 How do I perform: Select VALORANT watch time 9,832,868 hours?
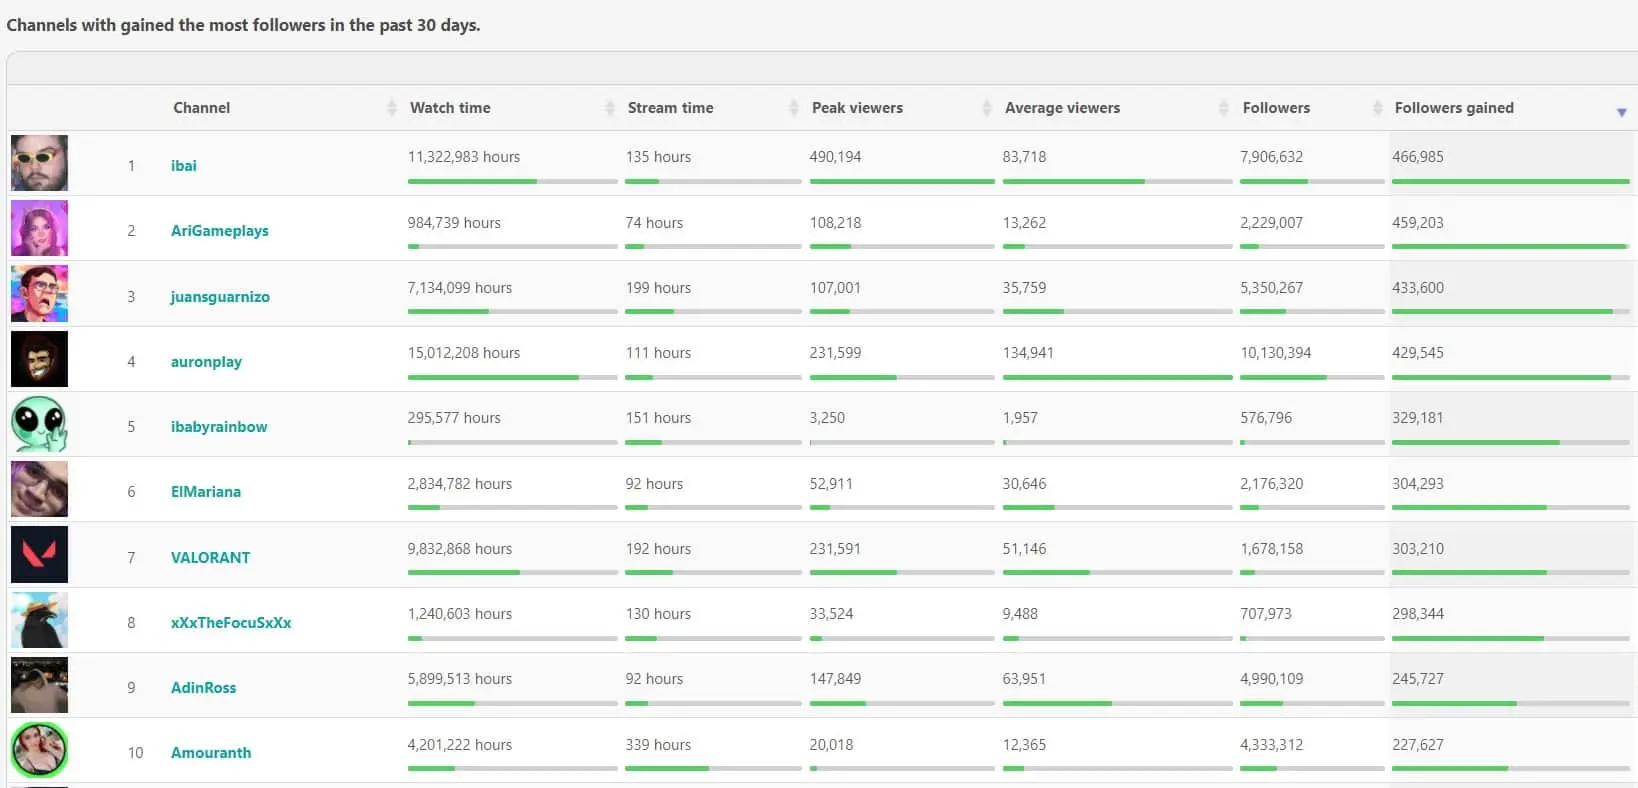pyautogui.click(x=460, y=549)
